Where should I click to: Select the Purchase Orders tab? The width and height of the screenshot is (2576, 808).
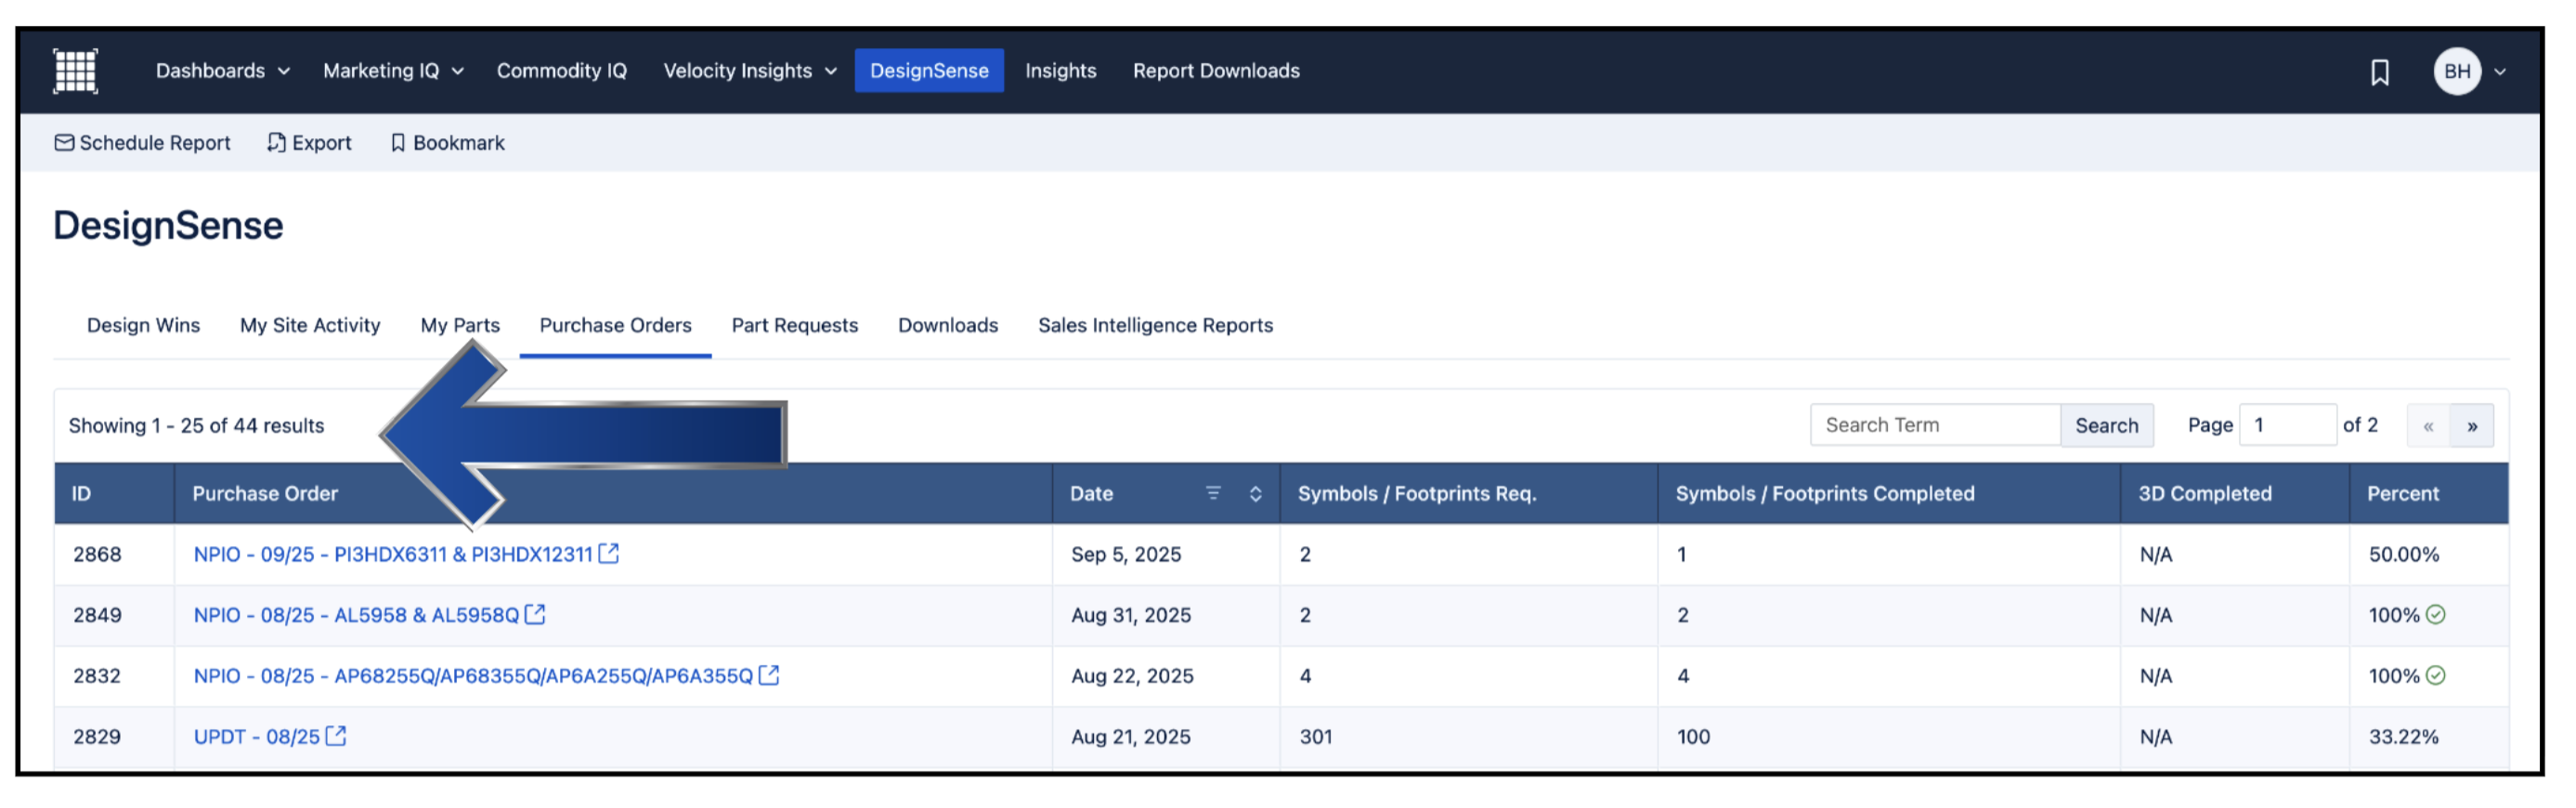(615, 326)
